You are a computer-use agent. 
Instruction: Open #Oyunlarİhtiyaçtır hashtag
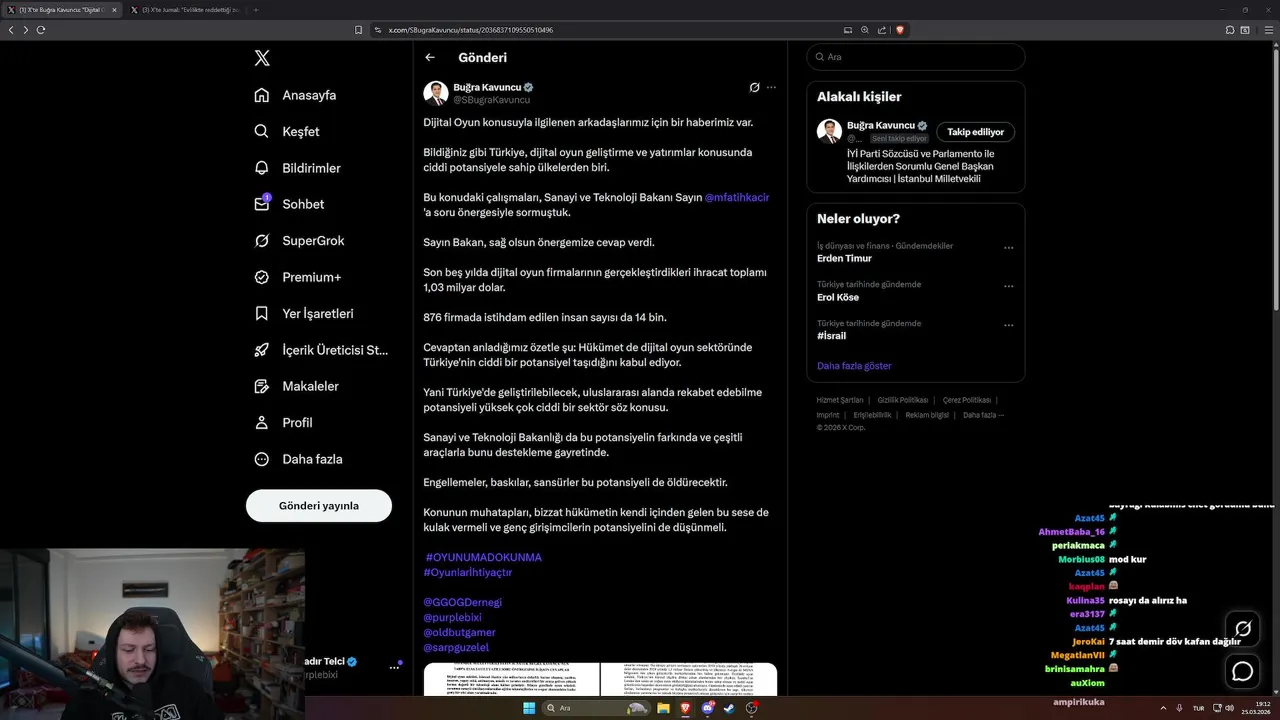468,572
